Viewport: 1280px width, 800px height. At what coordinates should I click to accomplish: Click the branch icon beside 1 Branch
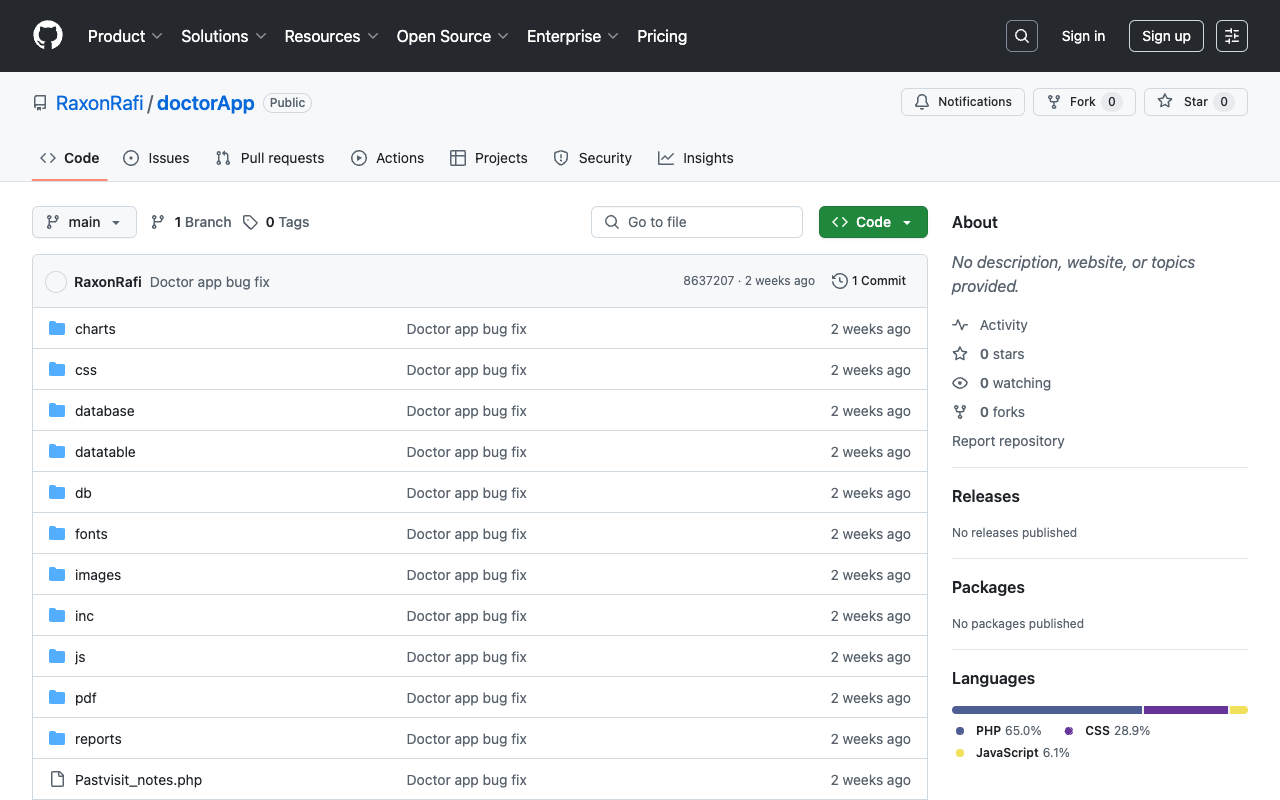(158, 222)
